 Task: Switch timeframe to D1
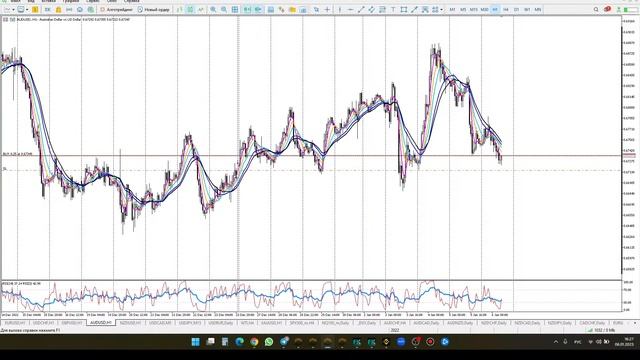(x=516, y=9)
